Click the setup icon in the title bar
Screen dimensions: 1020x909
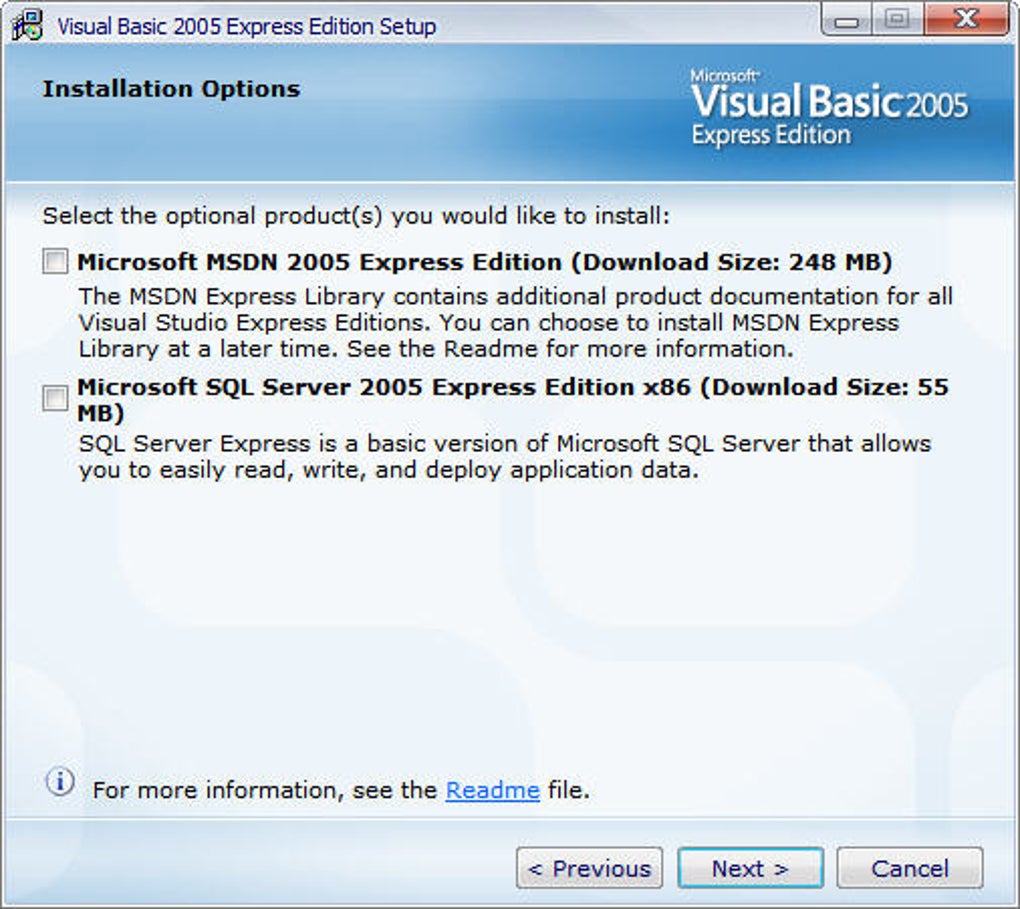tap(27, 25)
